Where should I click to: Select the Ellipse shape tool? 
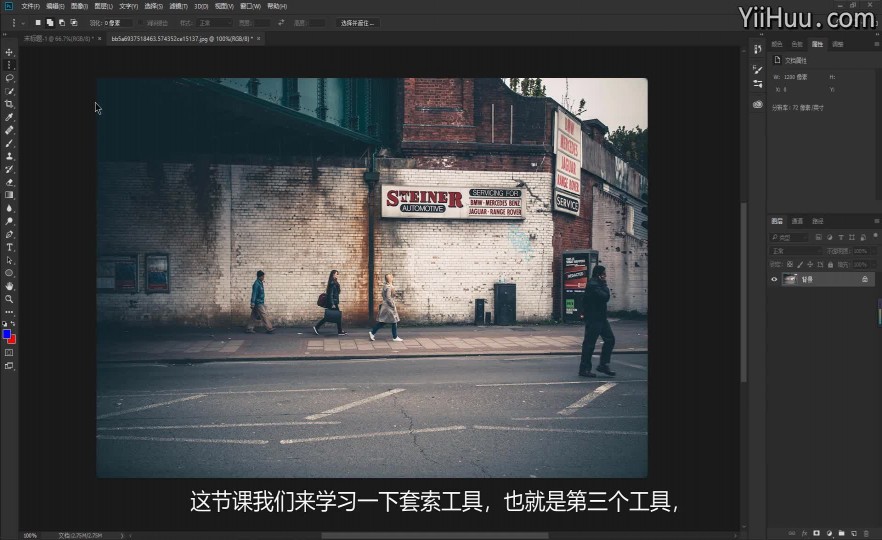click(9, 273)
